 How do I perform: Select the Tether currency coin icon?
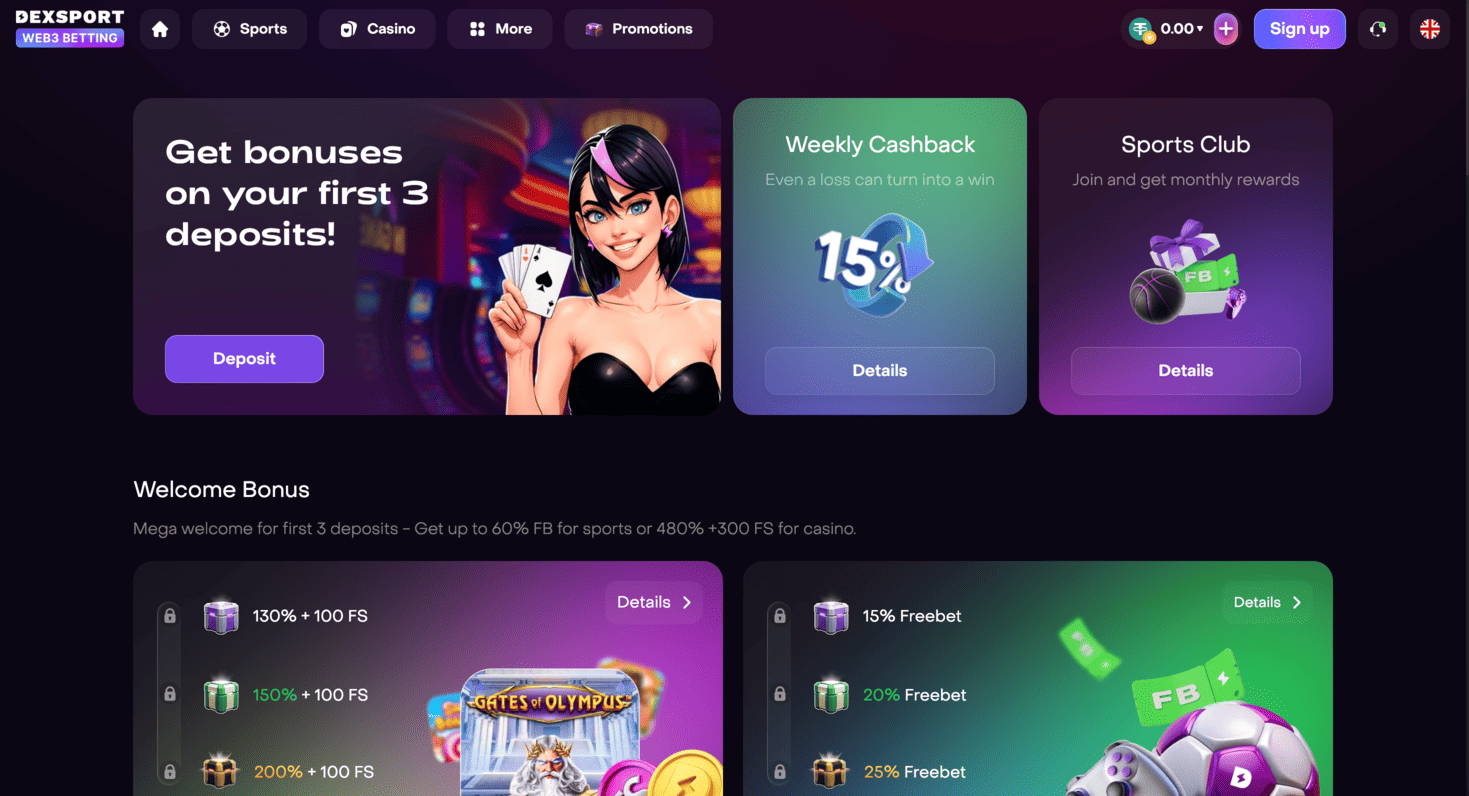tap(1141, 30)
